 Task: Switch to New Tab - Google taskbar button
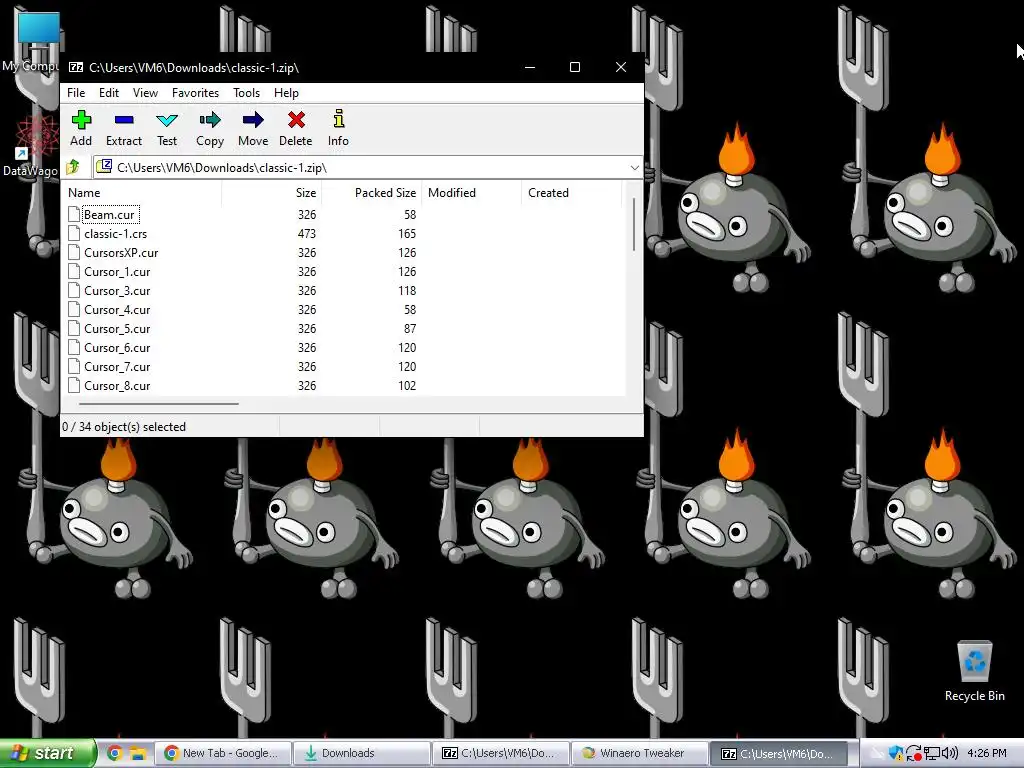(x=223, y=753)
